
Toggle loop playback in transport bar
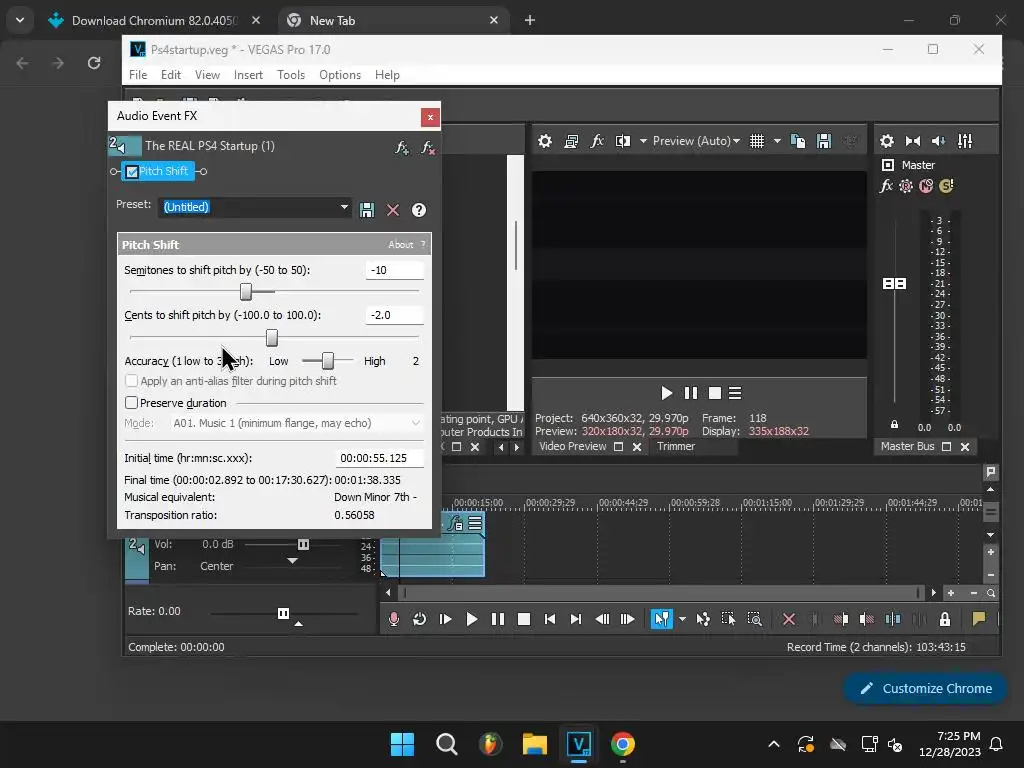(419, 619)
